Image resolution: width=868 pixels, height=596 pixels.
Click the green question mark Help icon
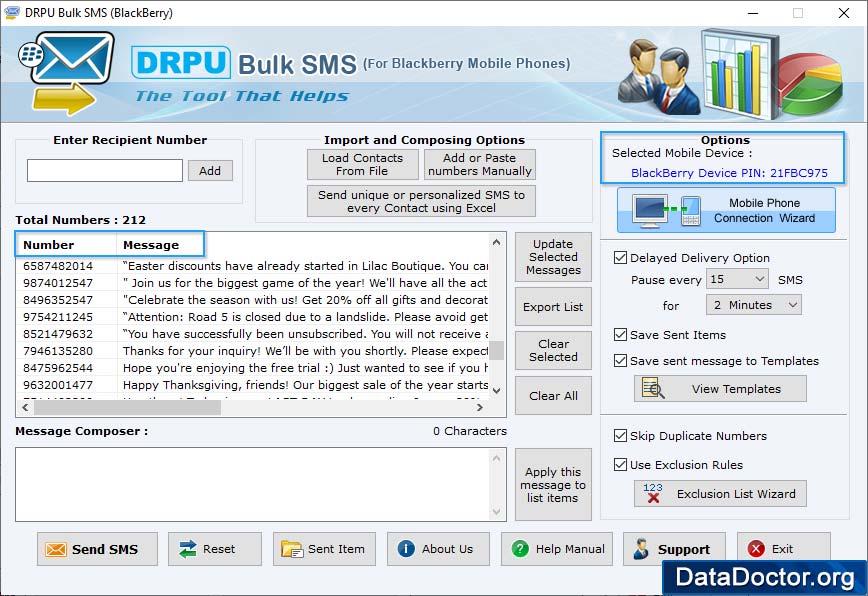tap(520, 549)
